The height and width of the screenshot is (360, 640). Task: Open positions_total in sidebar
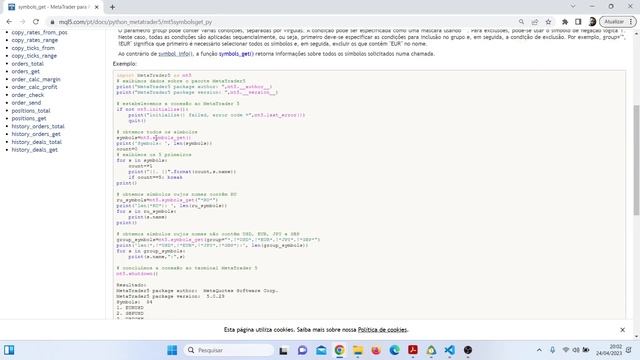(x=31, y=111)
